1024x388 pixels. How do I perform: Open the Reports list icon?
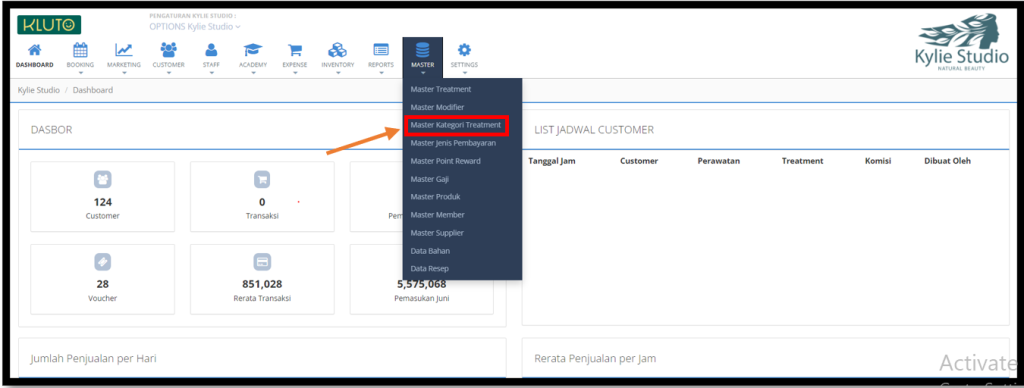[381, 50]
